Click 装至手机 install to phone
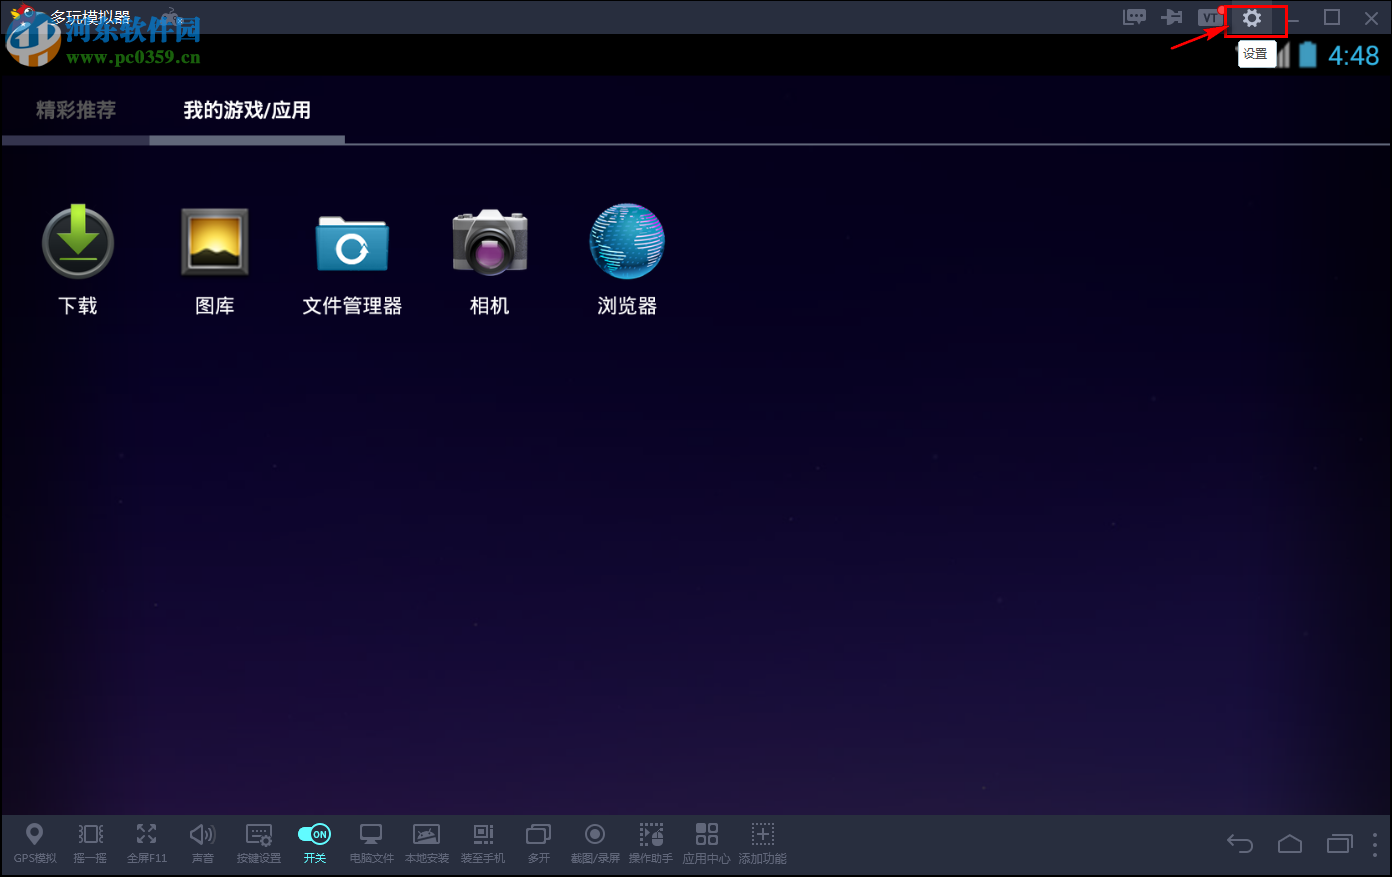 [x=483, y=843]
